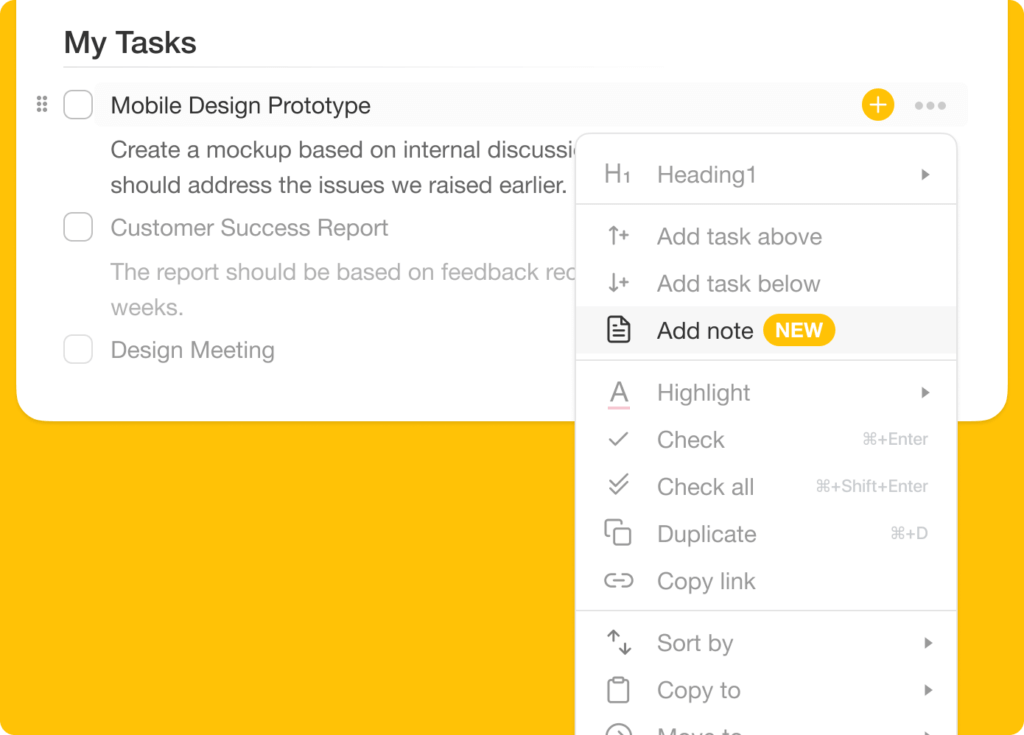This screenshot has width=1024, height=735.
Task: Tick the Customer Success Report checkbox
Action: pos(78,228)
